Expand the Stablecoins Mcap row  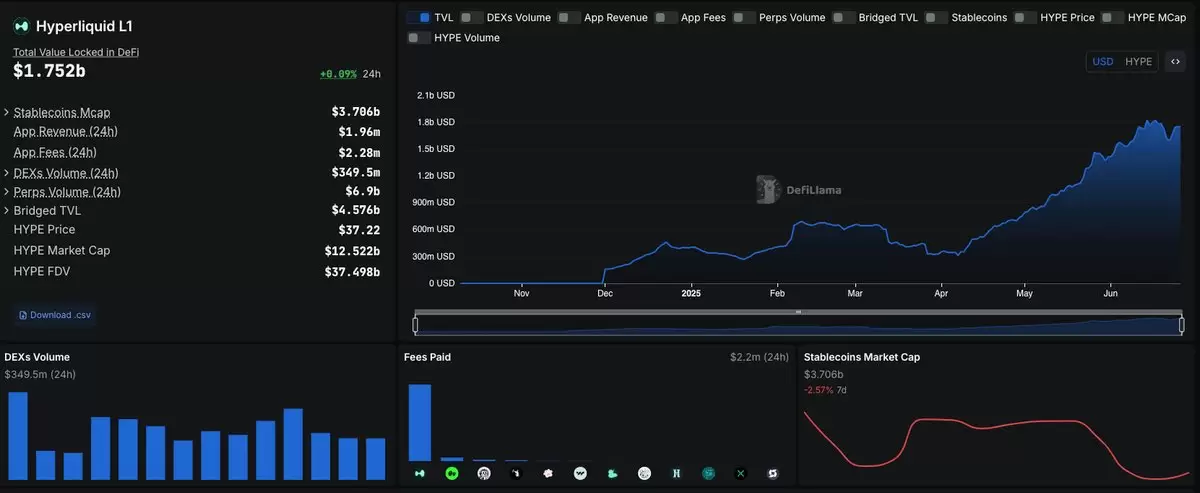(x=7, y=112)
